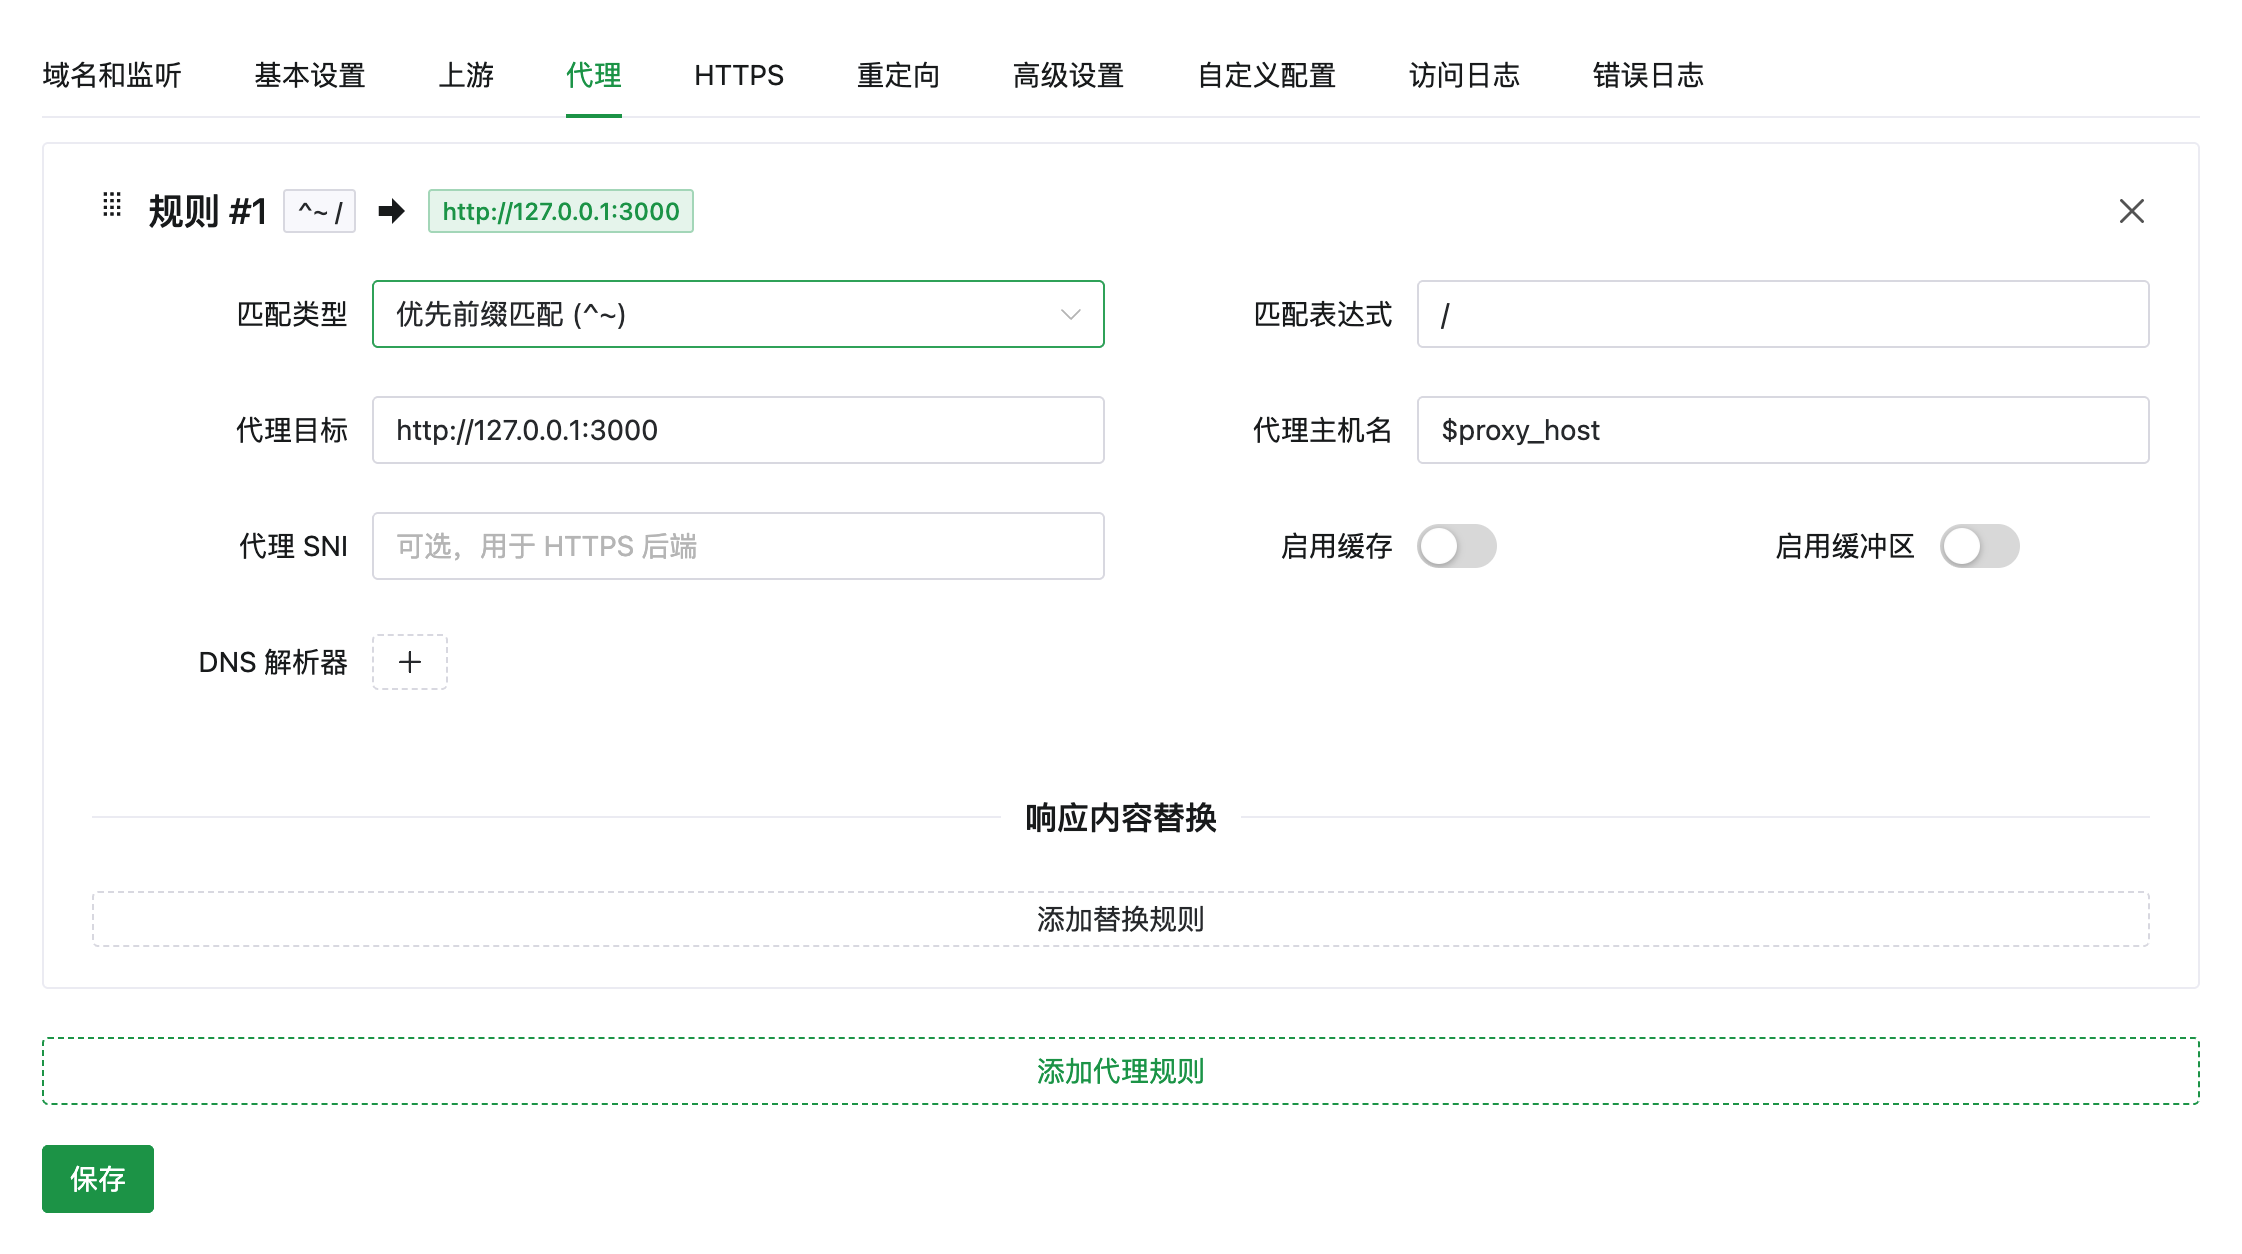The height and width of the screenshot is (1254, 2242).
Task: Switch to the 上游 tab
Action: click(466, 75)
